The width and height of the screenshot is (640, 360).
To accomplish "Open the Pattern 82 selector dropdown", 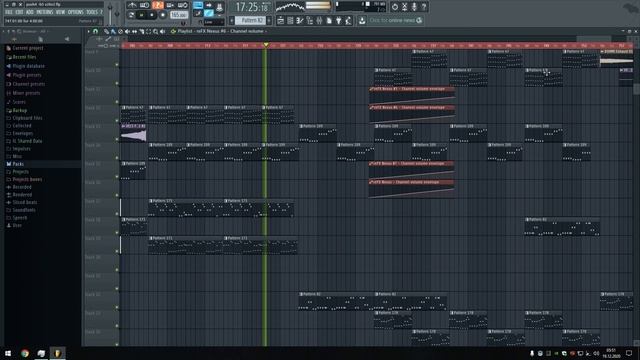I will 251,20.
